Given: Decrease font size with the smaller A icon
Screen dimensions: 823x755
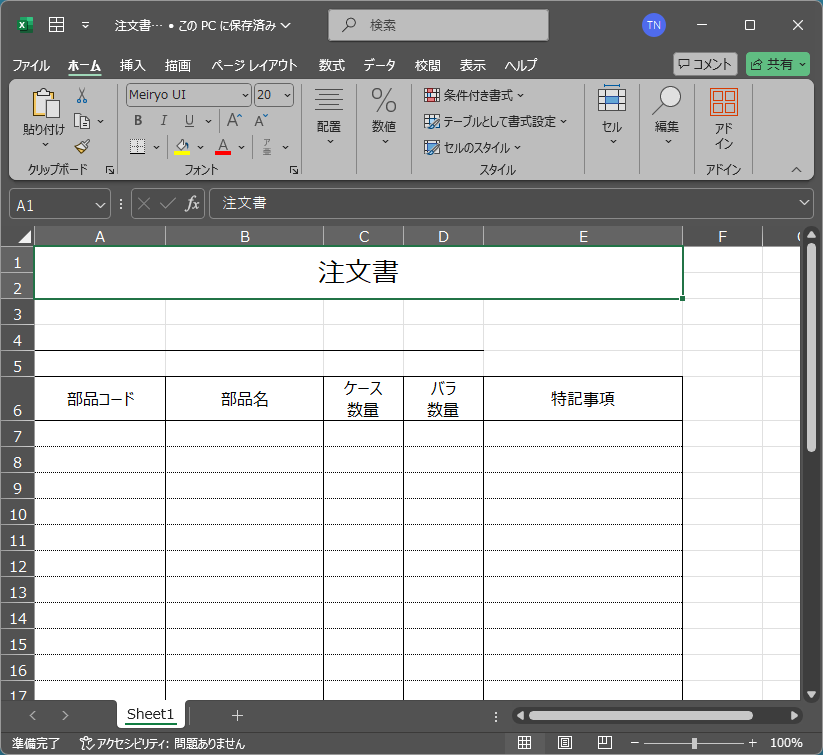Looking at the screenshot, I should [x=261, y=121].
